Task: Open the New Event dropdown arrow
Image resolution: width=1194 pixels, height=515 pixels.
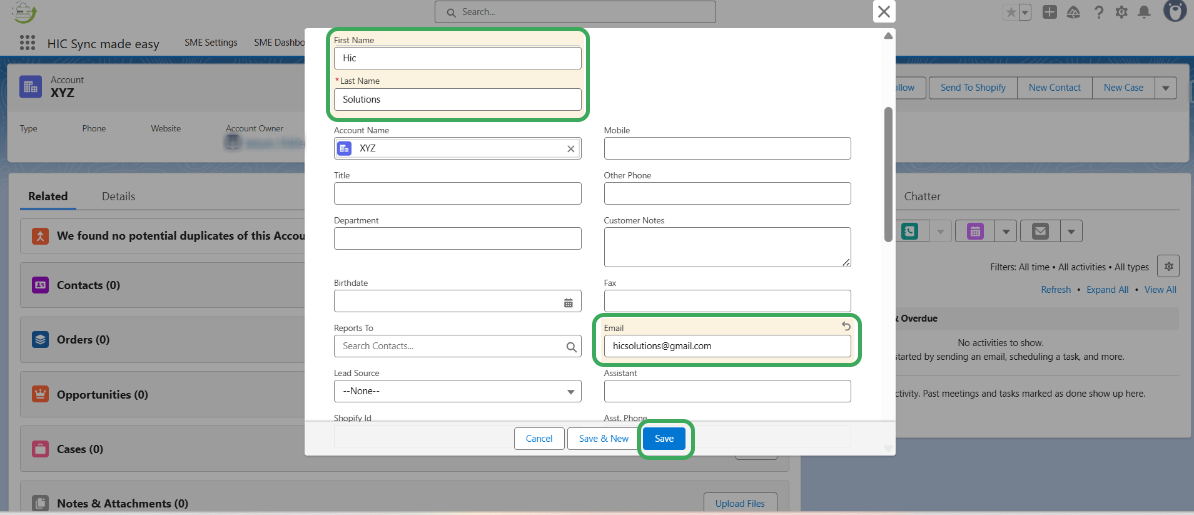Action: (x=1005, y=232)
